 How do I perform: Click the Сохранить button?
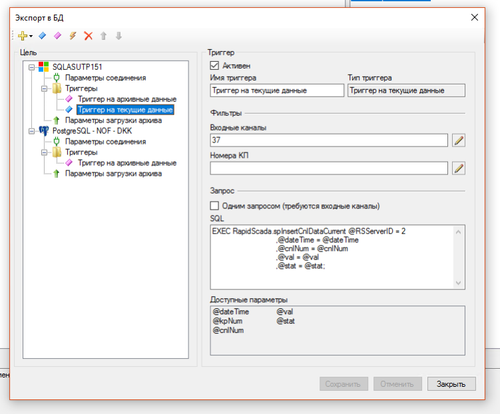pos(344,384)
